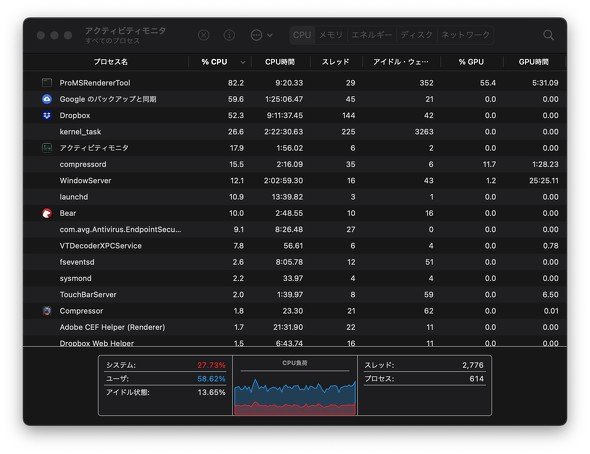Switch to the エネルギー tab
The width and height of the screenshot is (590, 454).
371,35
